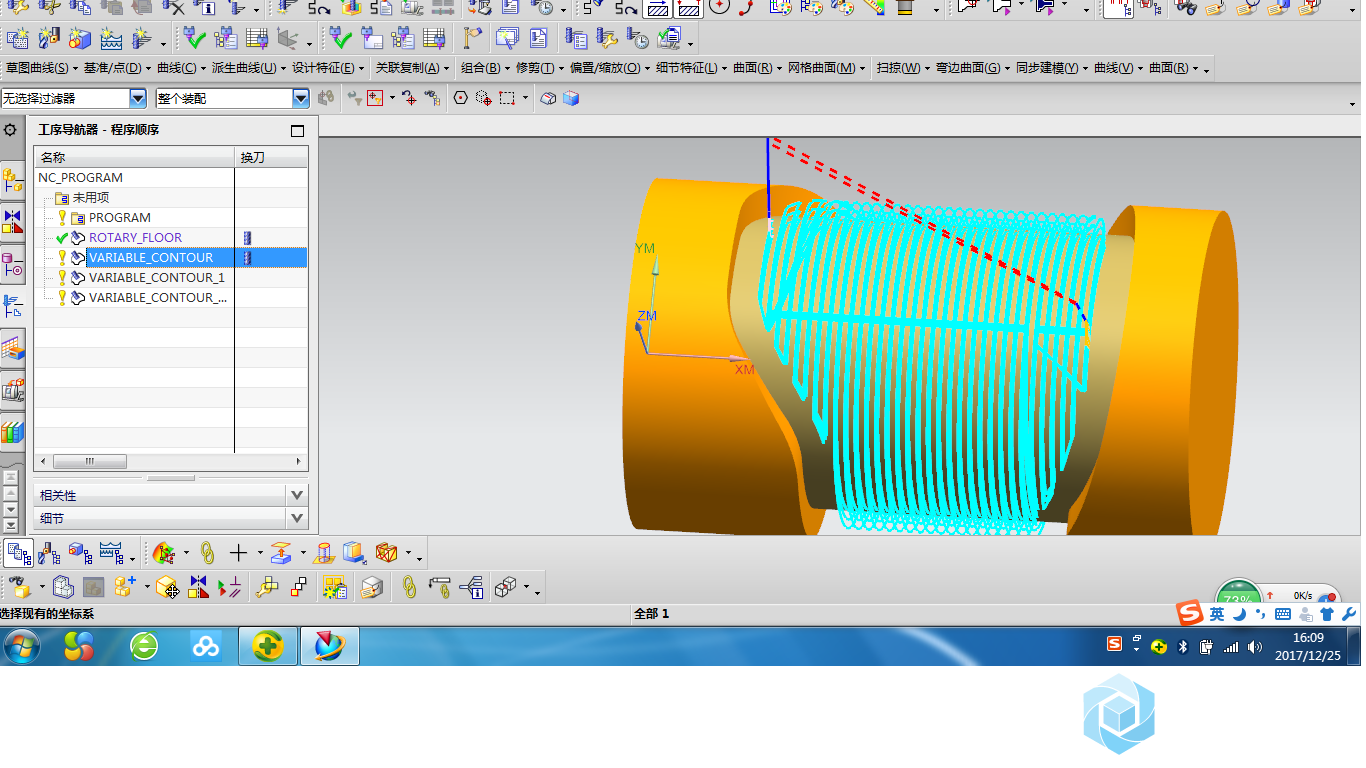Select PROGRAM folder in navigator

pos(119,217)
